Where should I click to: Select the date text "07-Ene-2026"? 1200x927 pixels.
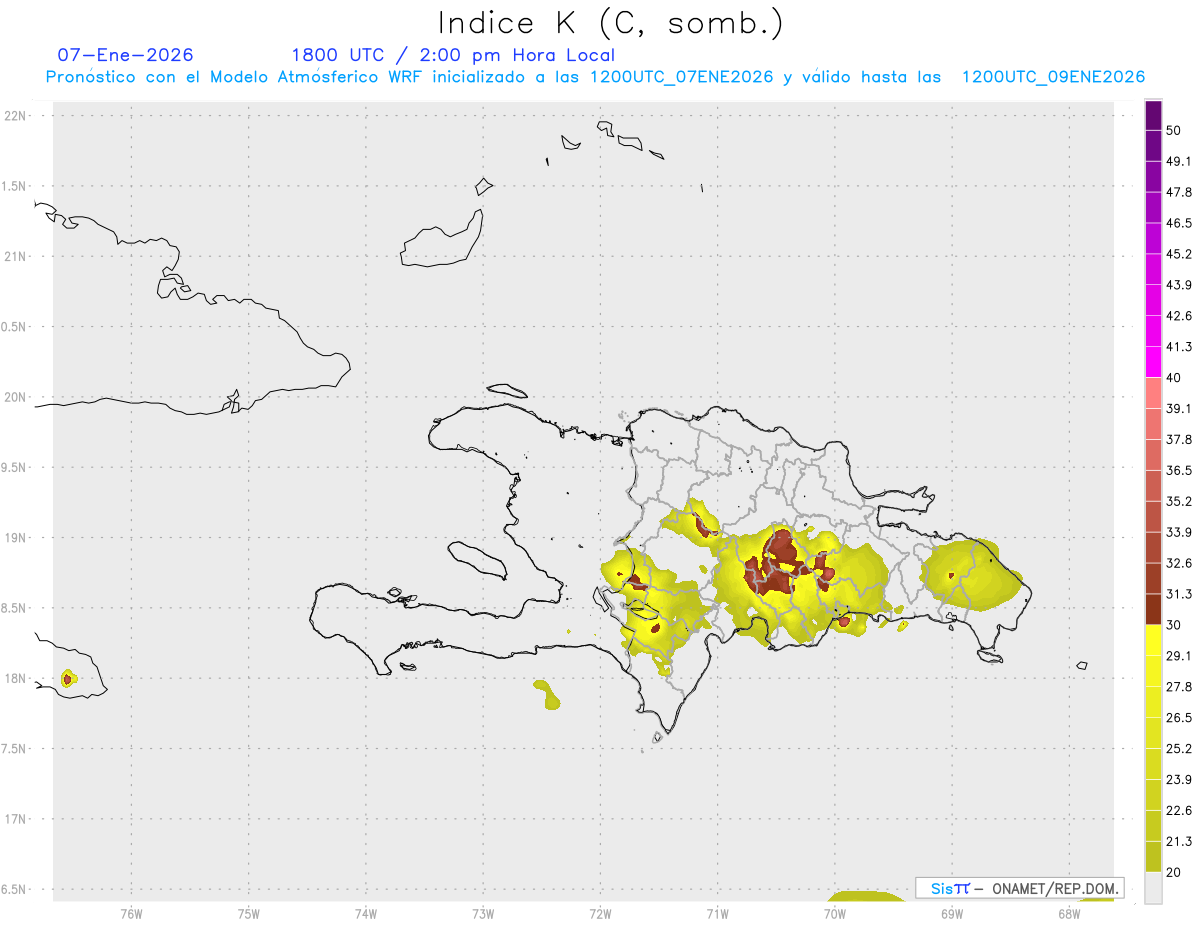(125, 55)
